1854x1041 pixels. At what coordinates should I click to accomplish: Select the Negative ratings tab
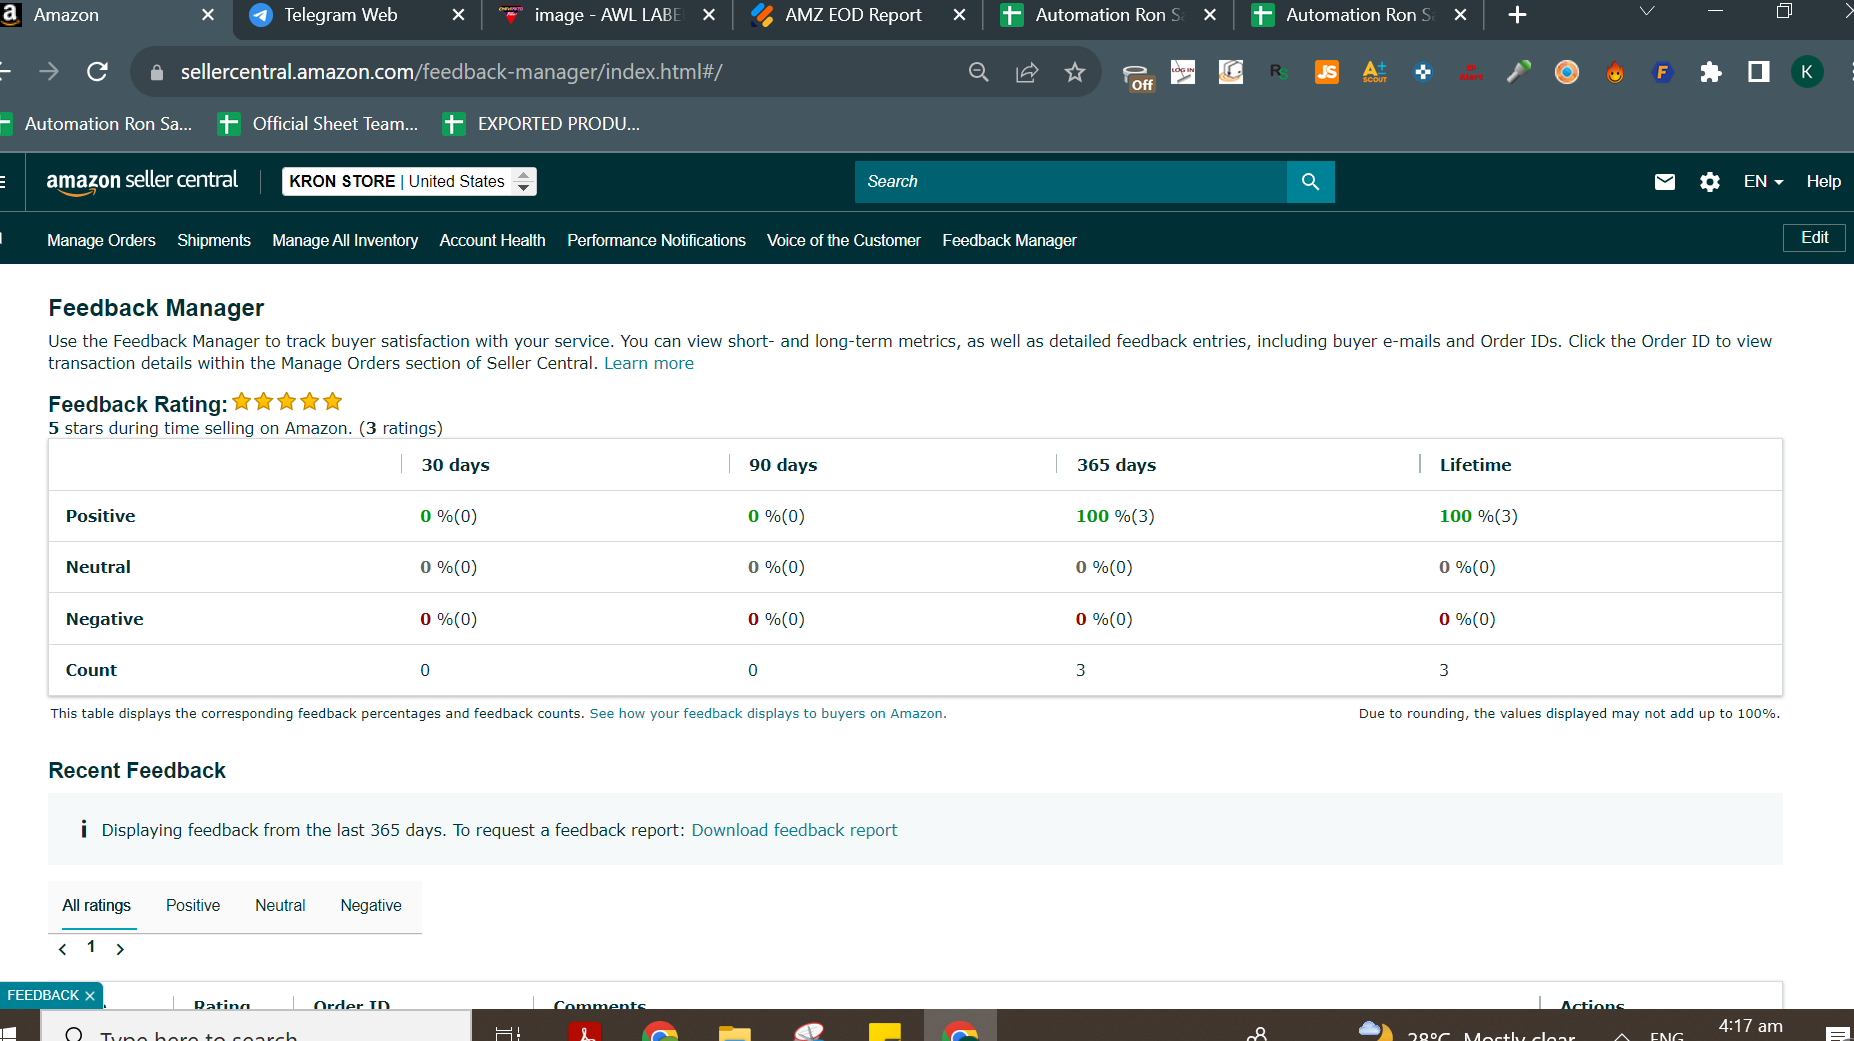click(371, 905)
